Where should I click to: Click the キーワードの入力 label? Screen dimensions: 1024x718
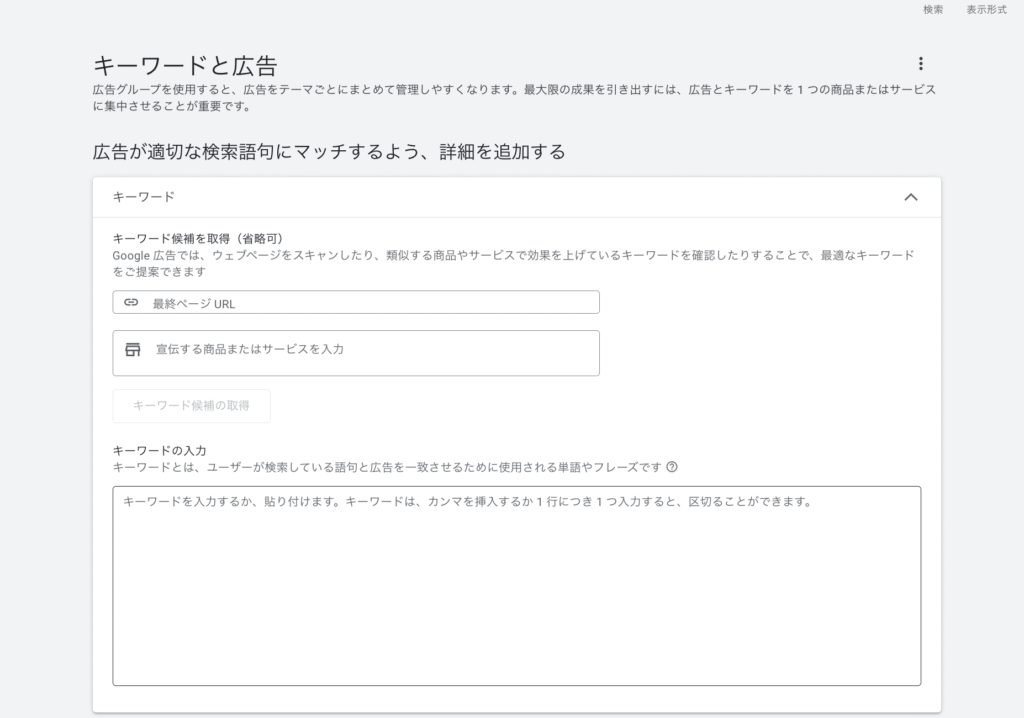coord(160,451)
